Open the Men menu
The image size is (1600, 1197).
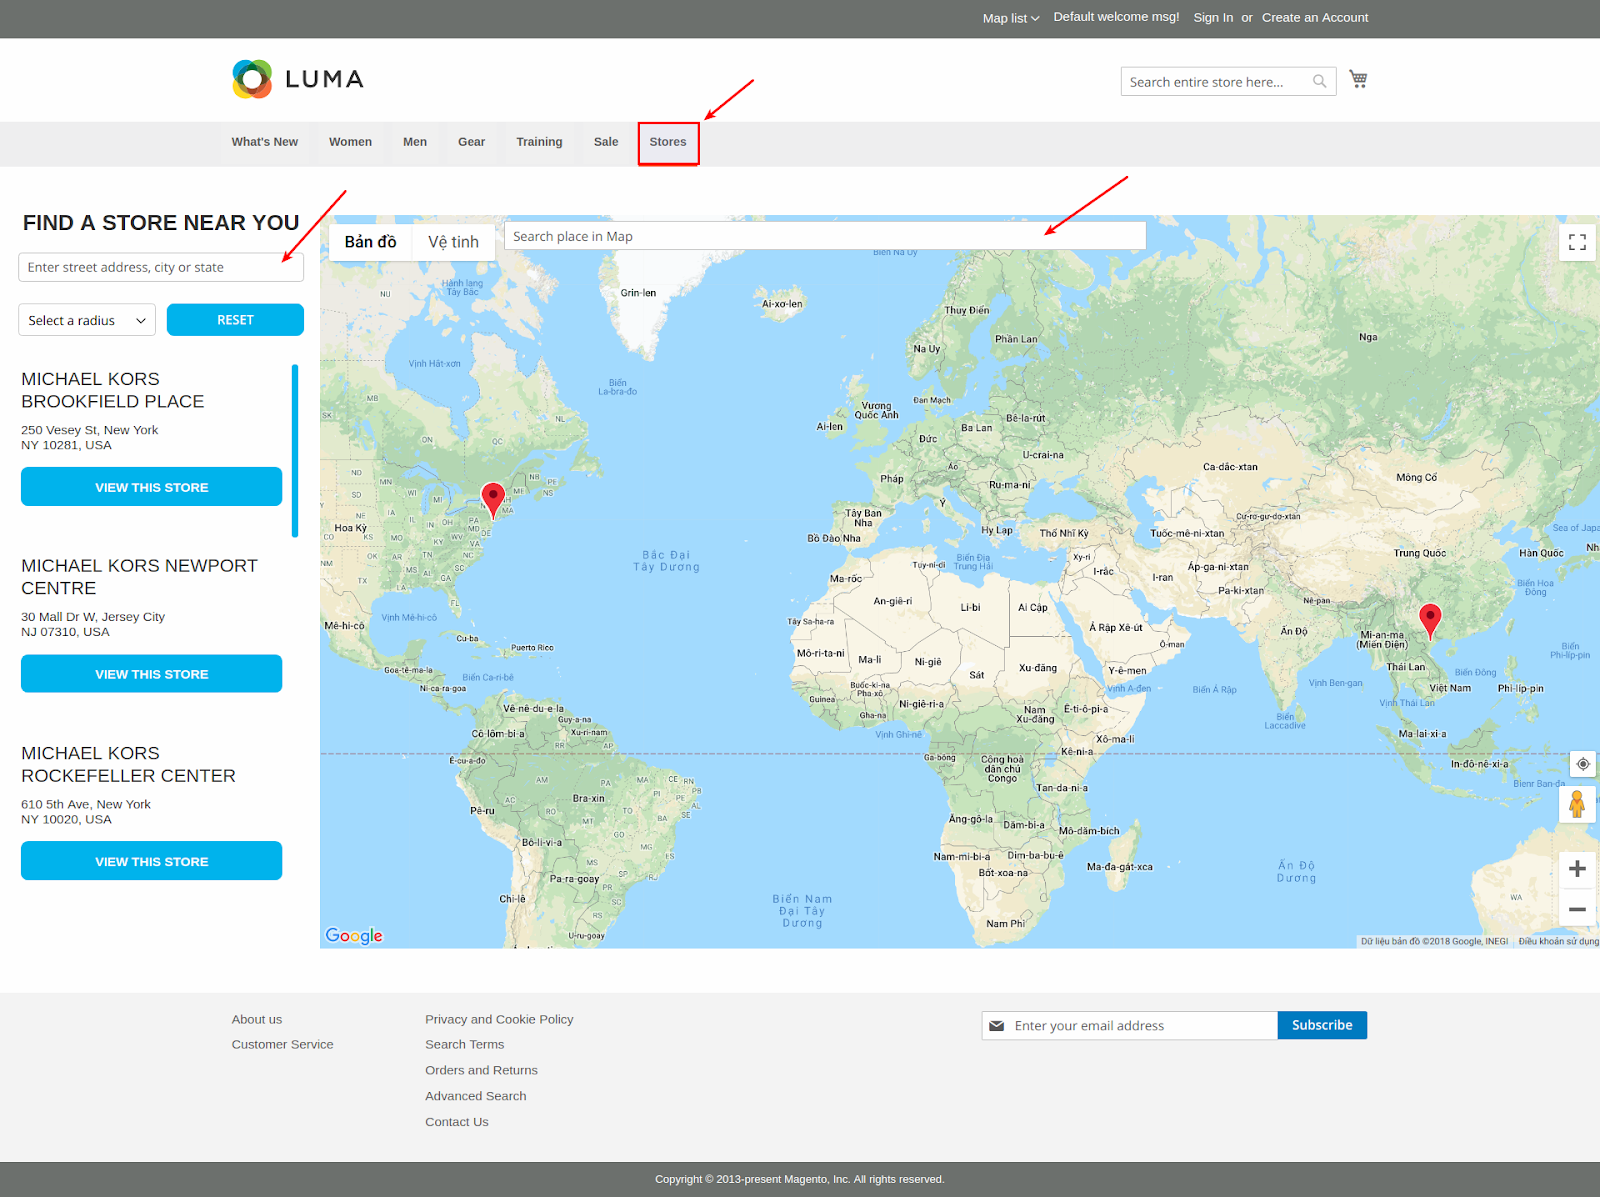pos(415,142)
